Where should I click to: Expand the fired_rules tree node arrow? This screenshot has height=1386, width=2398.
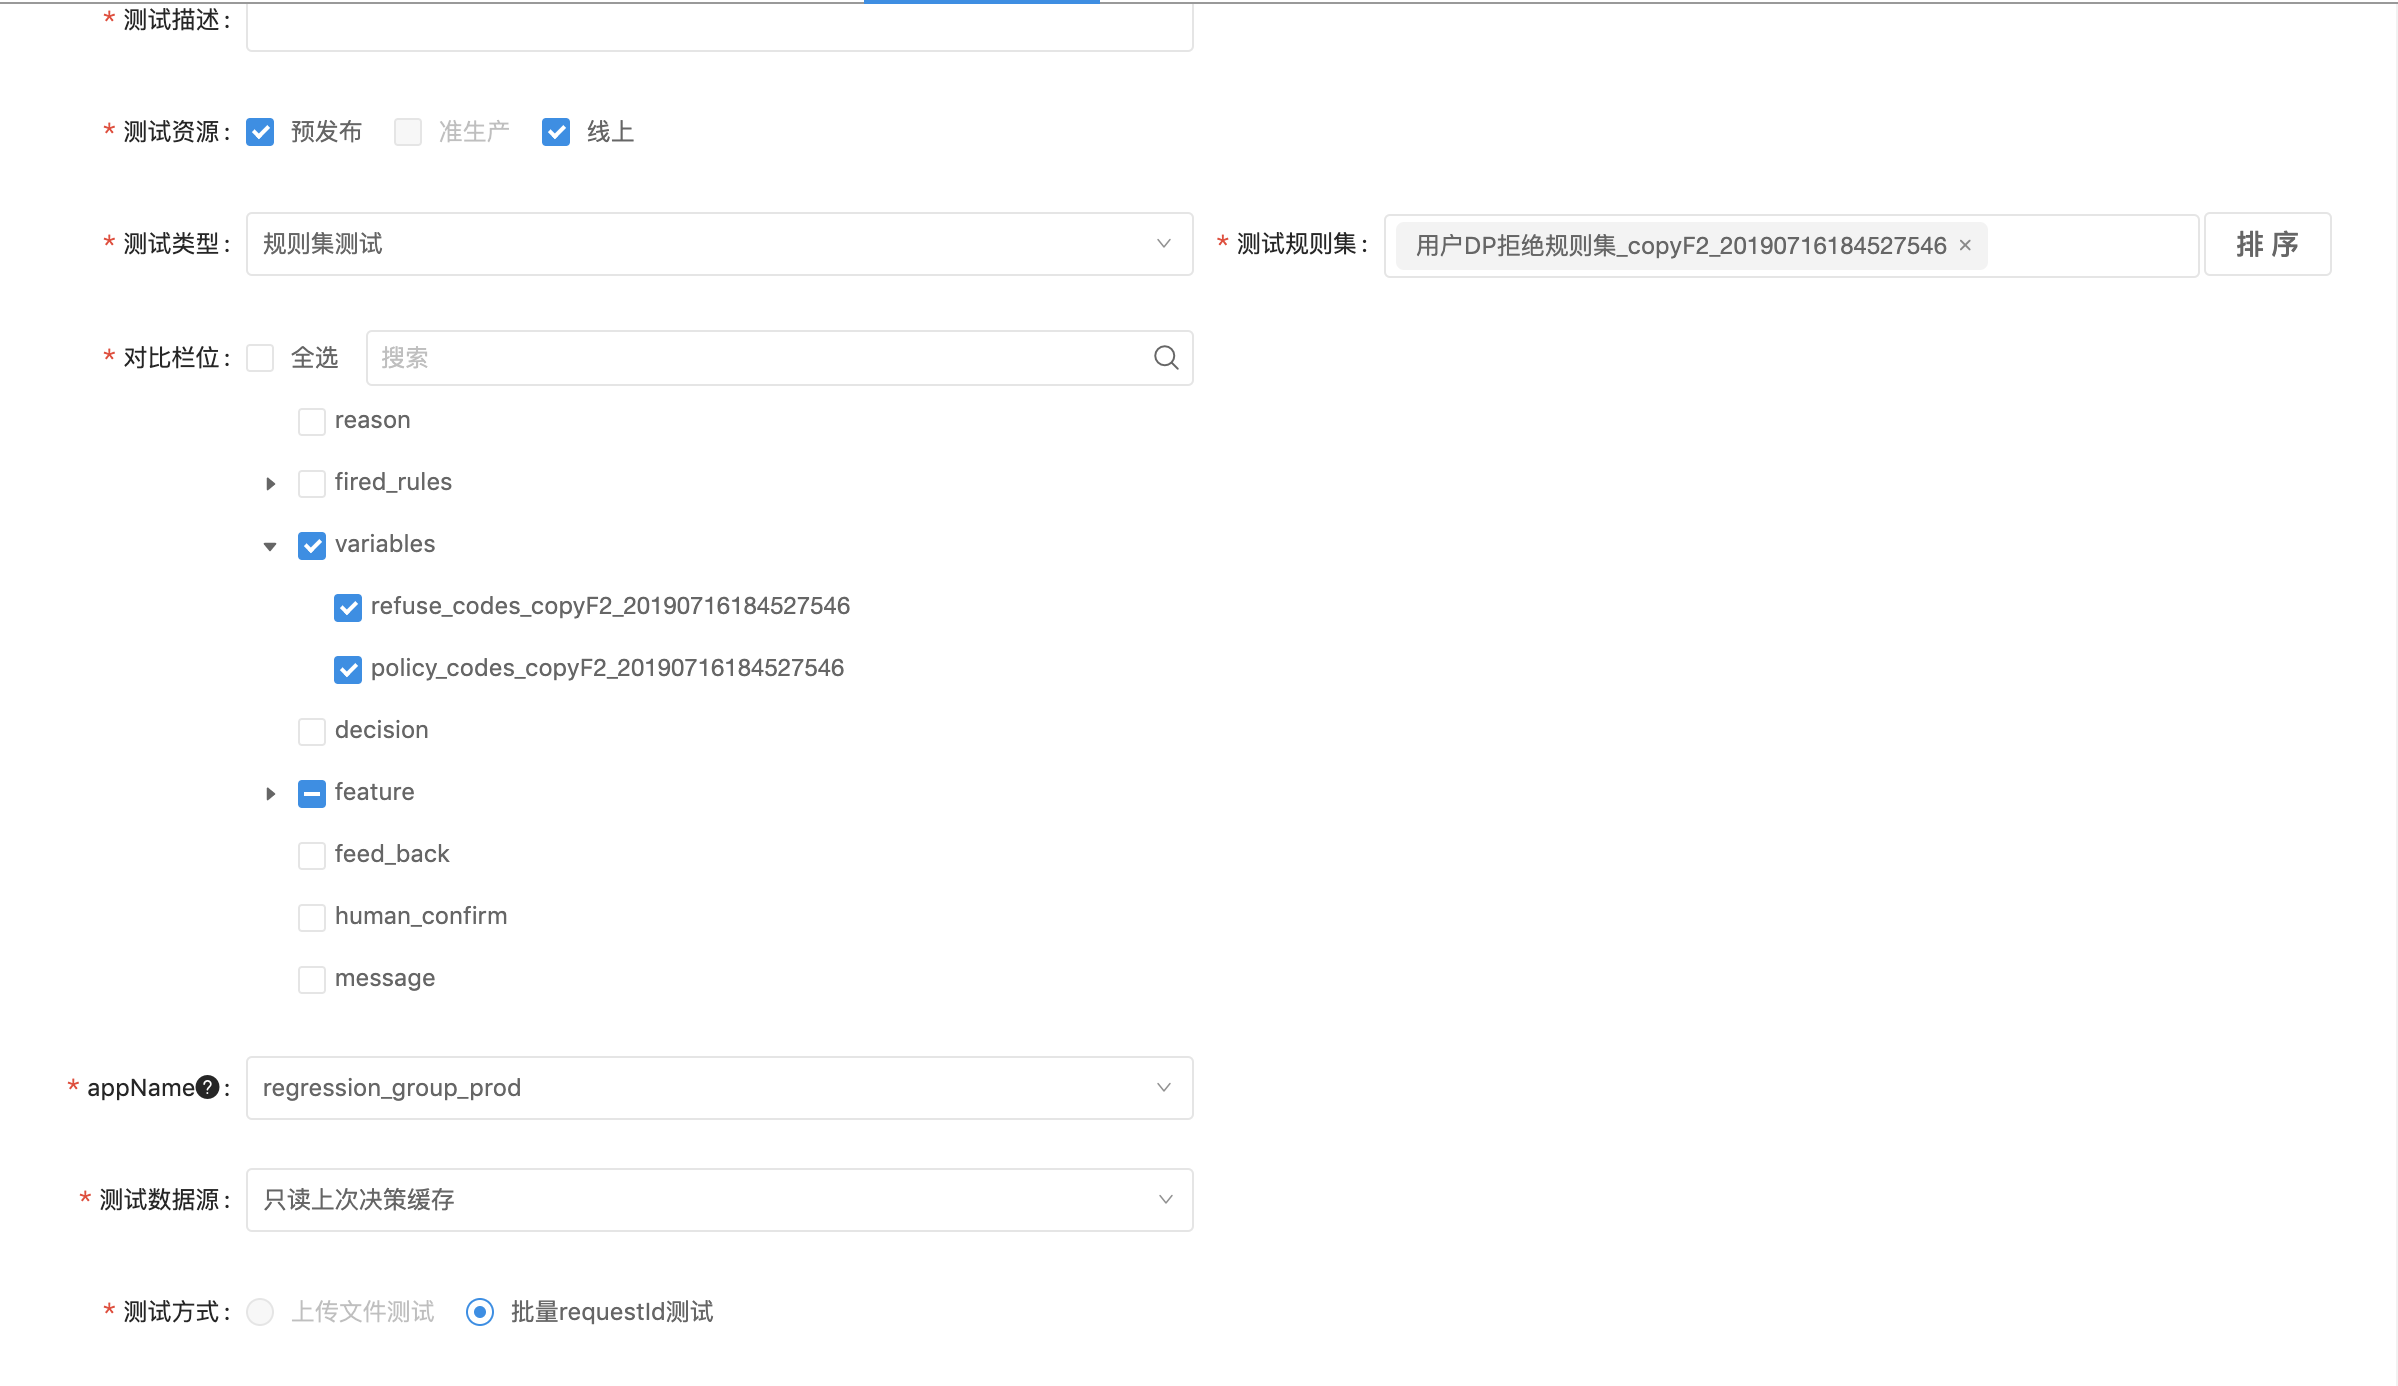point(270,484)
